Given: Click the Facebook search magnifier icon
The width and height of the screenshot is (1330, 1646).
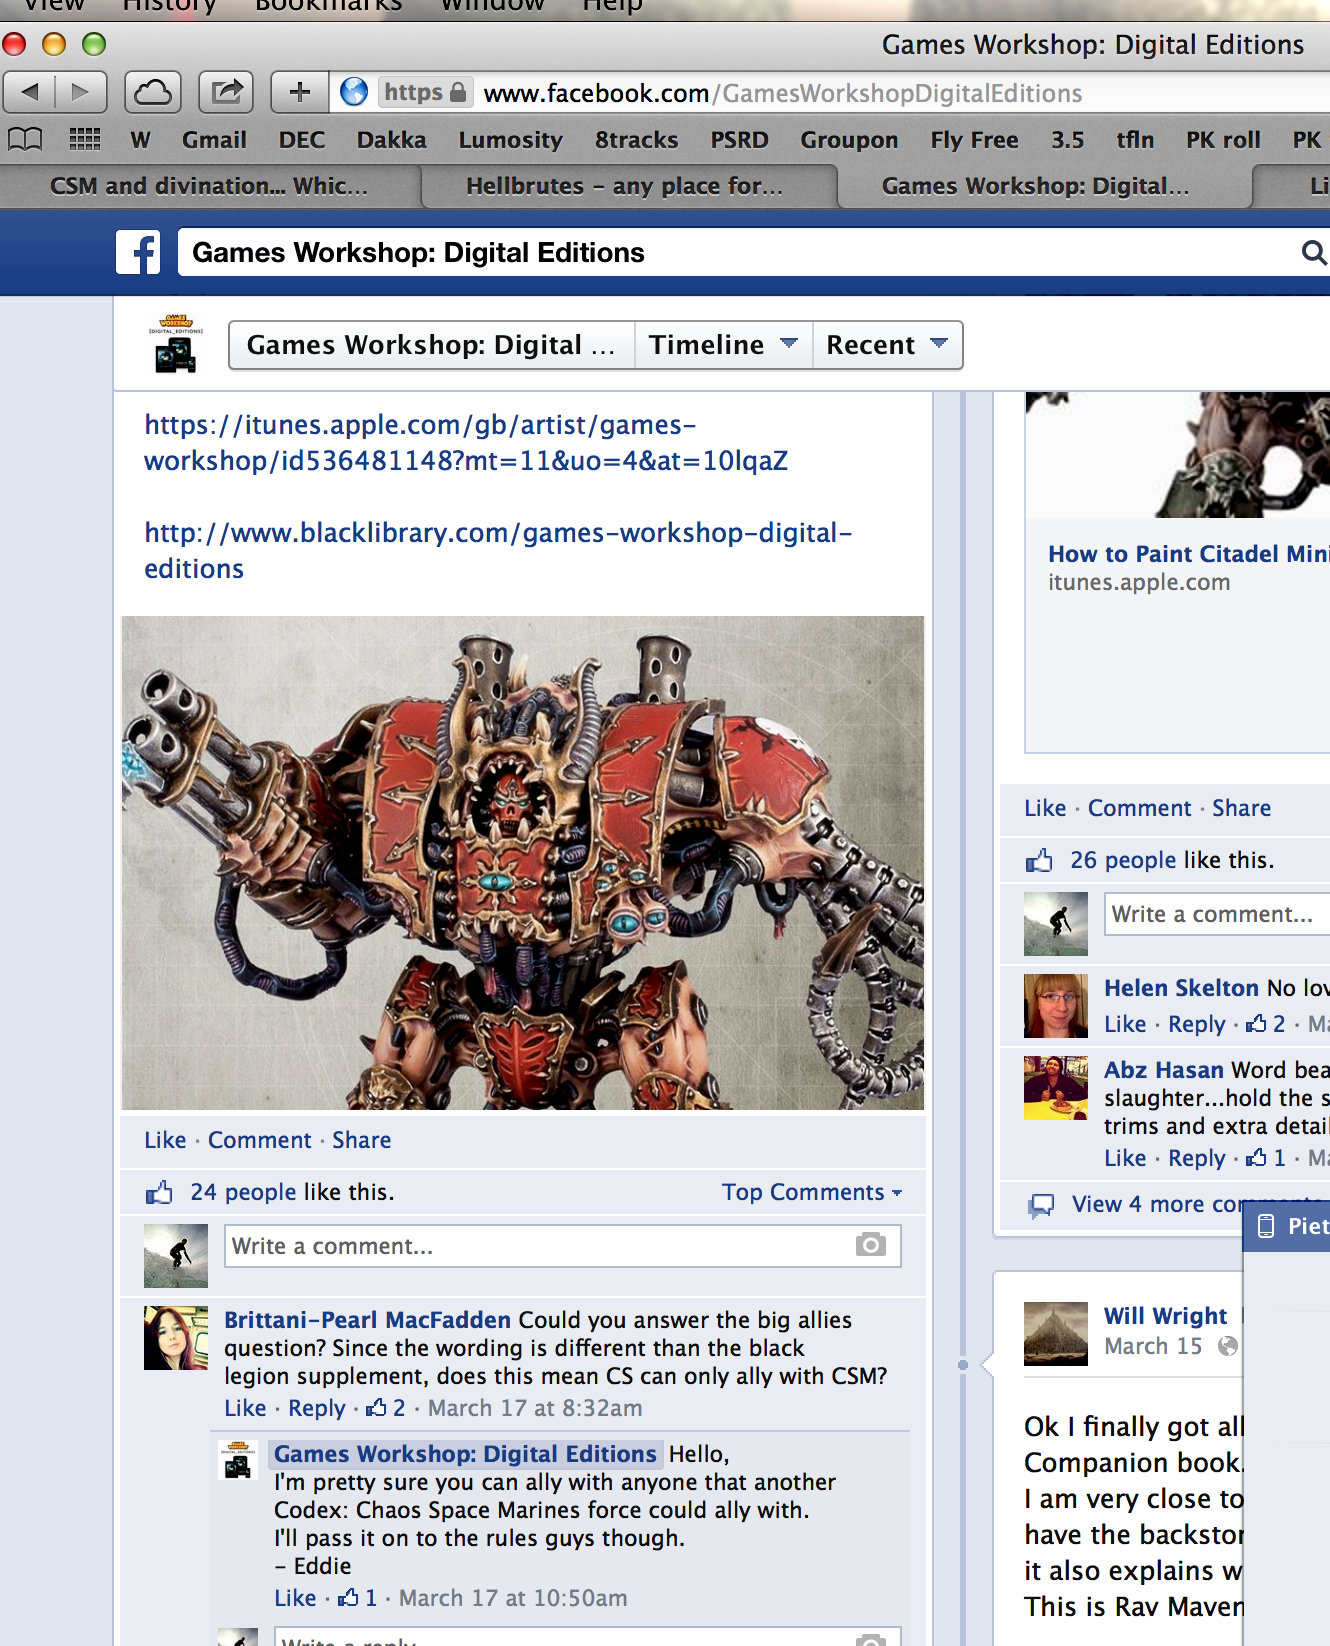Looking at the screenshot, I should (x=1313, y=252).
